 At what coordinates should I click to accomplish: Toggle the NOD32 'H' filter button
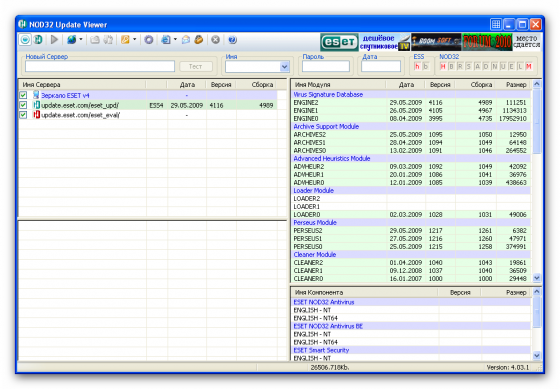pos(443,66)
